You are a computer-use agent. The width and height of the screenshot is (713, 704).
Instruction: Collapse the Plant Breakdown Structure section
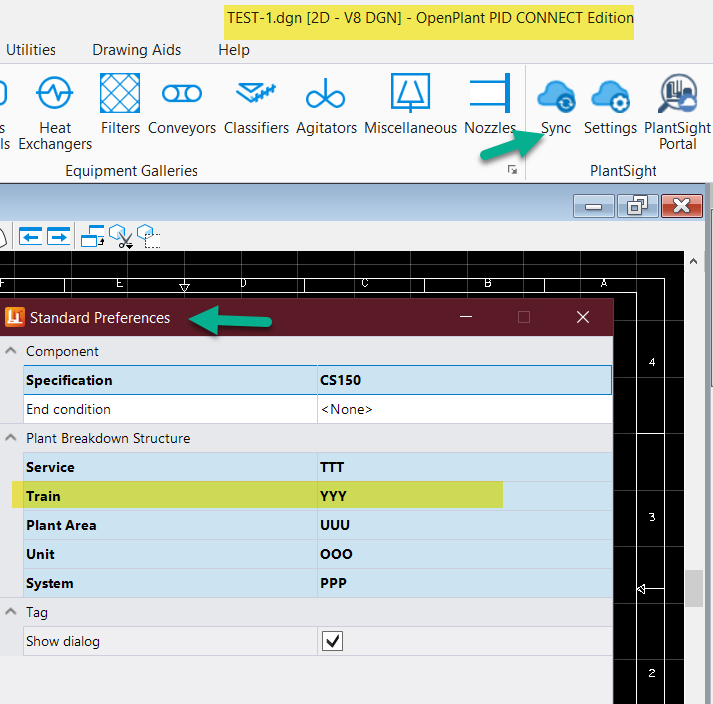pos(11,437)
